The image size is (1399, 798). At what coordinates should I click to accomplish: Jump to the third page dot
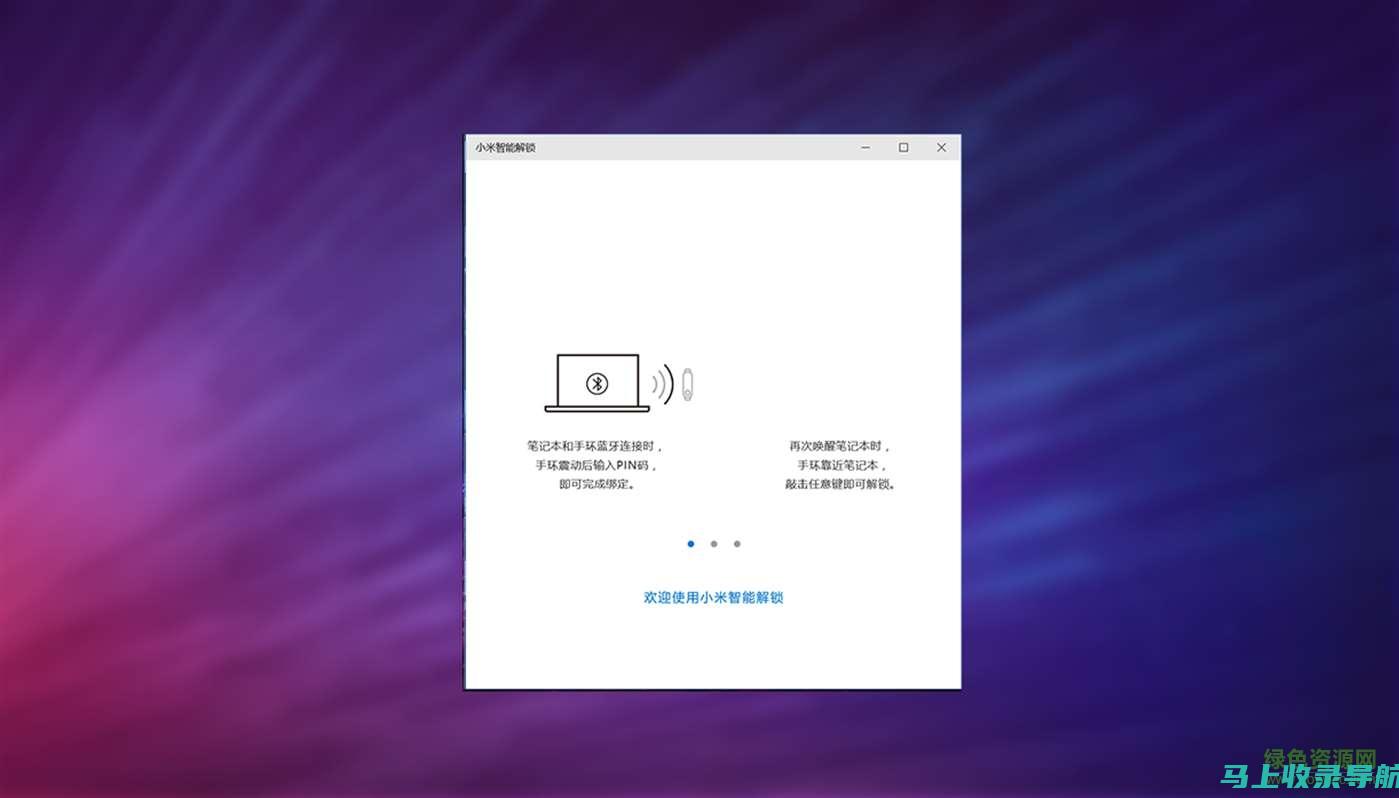pos(737,544)
